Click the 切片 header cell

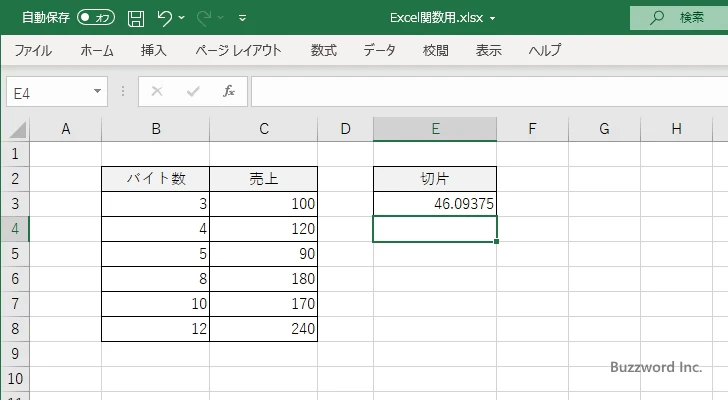435,179
